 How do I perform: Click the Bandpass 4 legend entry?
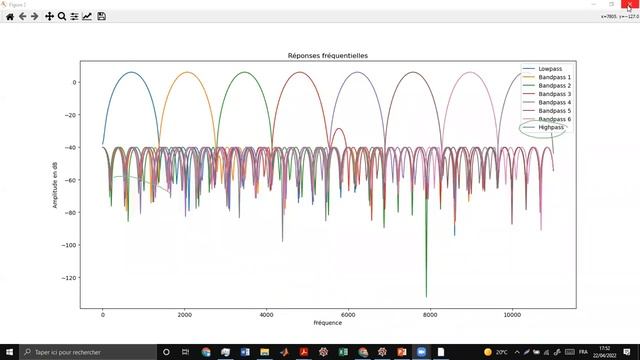point(547,102)
